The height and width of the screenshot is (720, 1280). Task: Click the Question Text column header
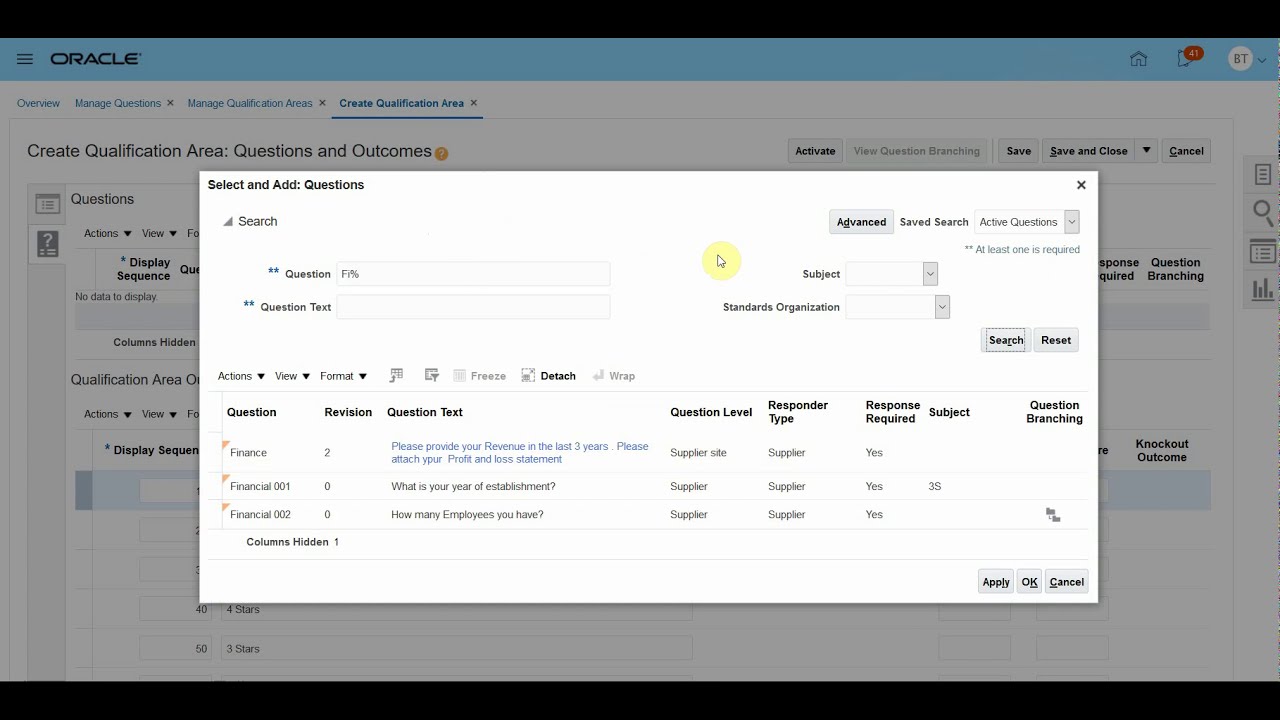click(425, 412)
